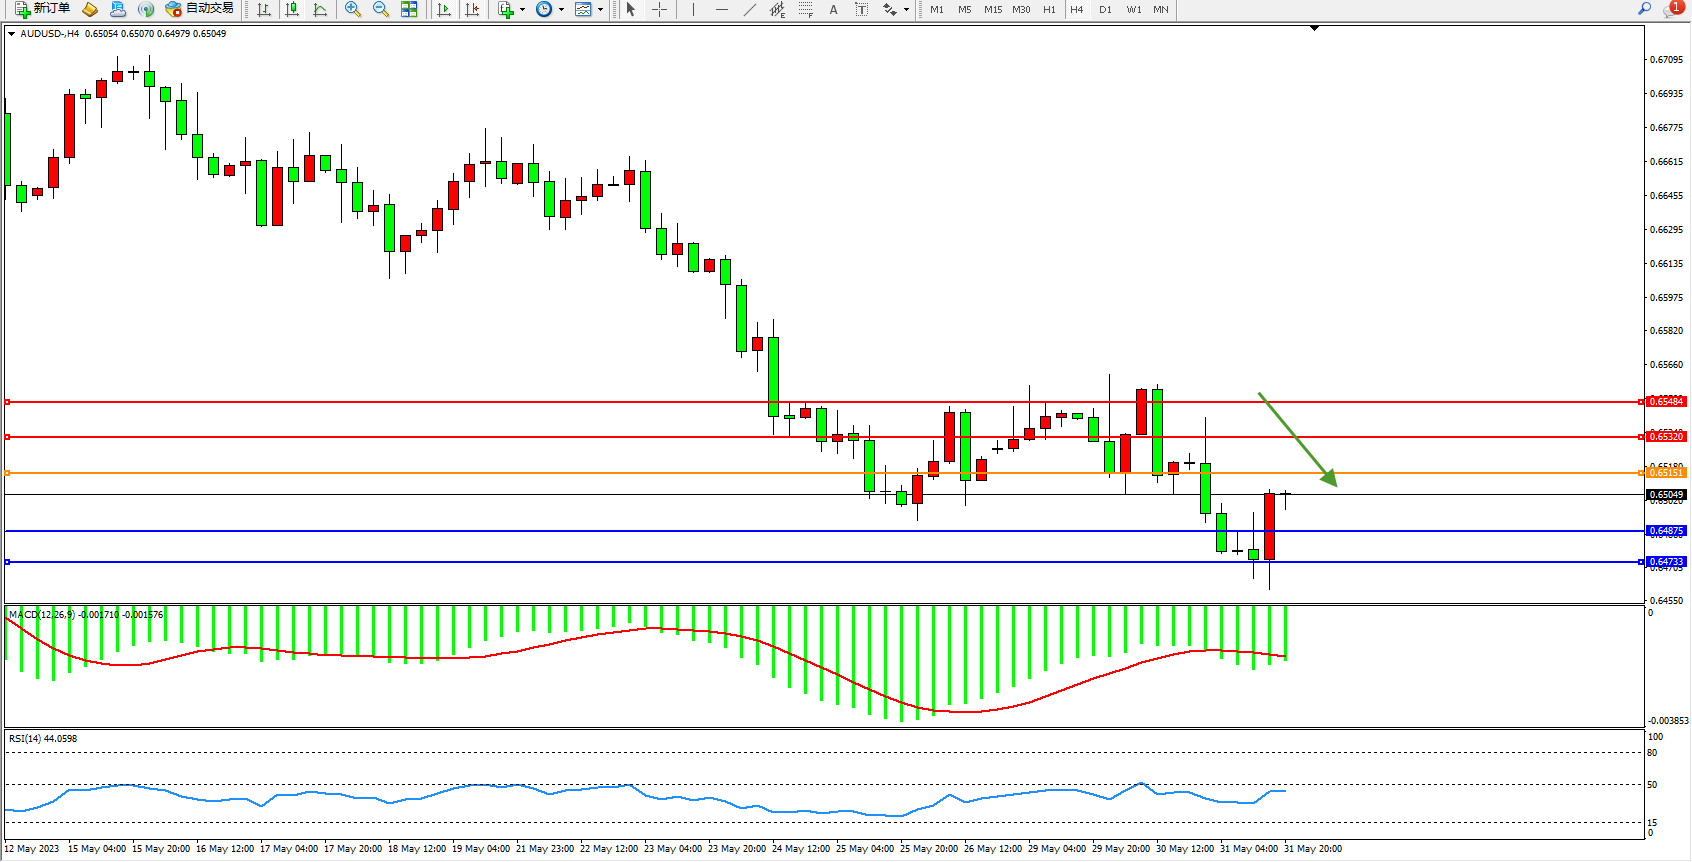This screenshot has width=1692, height=862.
Task: Click the chart shift triangle marker
Action: (1314, 29)
